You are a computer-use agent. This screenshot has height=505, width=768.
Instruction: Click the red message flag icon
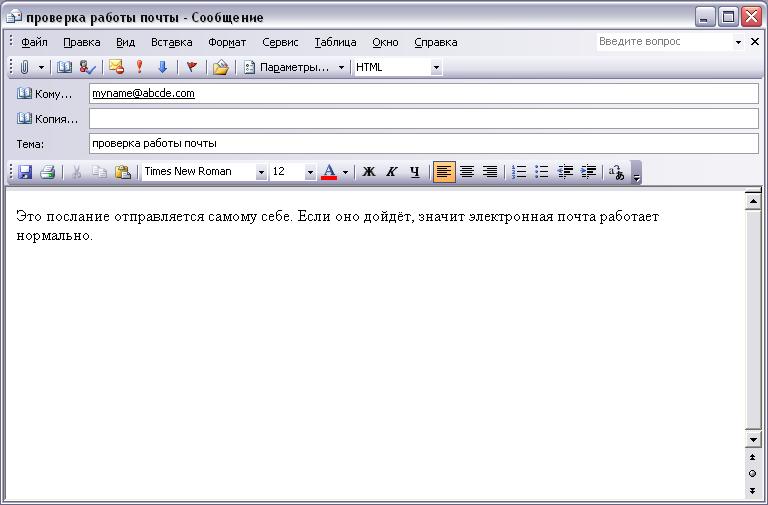pyautogui.click(x=192, y=67)
